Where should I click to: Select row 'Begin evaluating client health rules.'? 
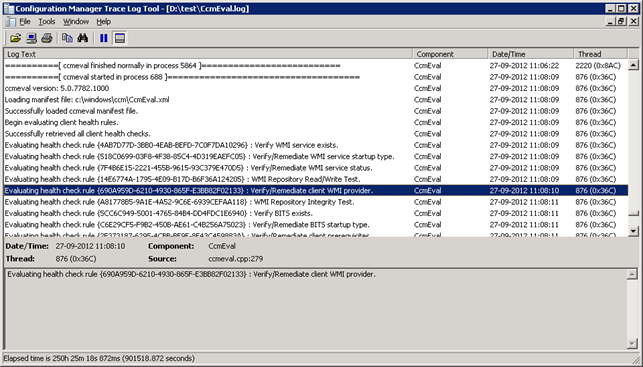pyautogui.click(x=316, y=123)
